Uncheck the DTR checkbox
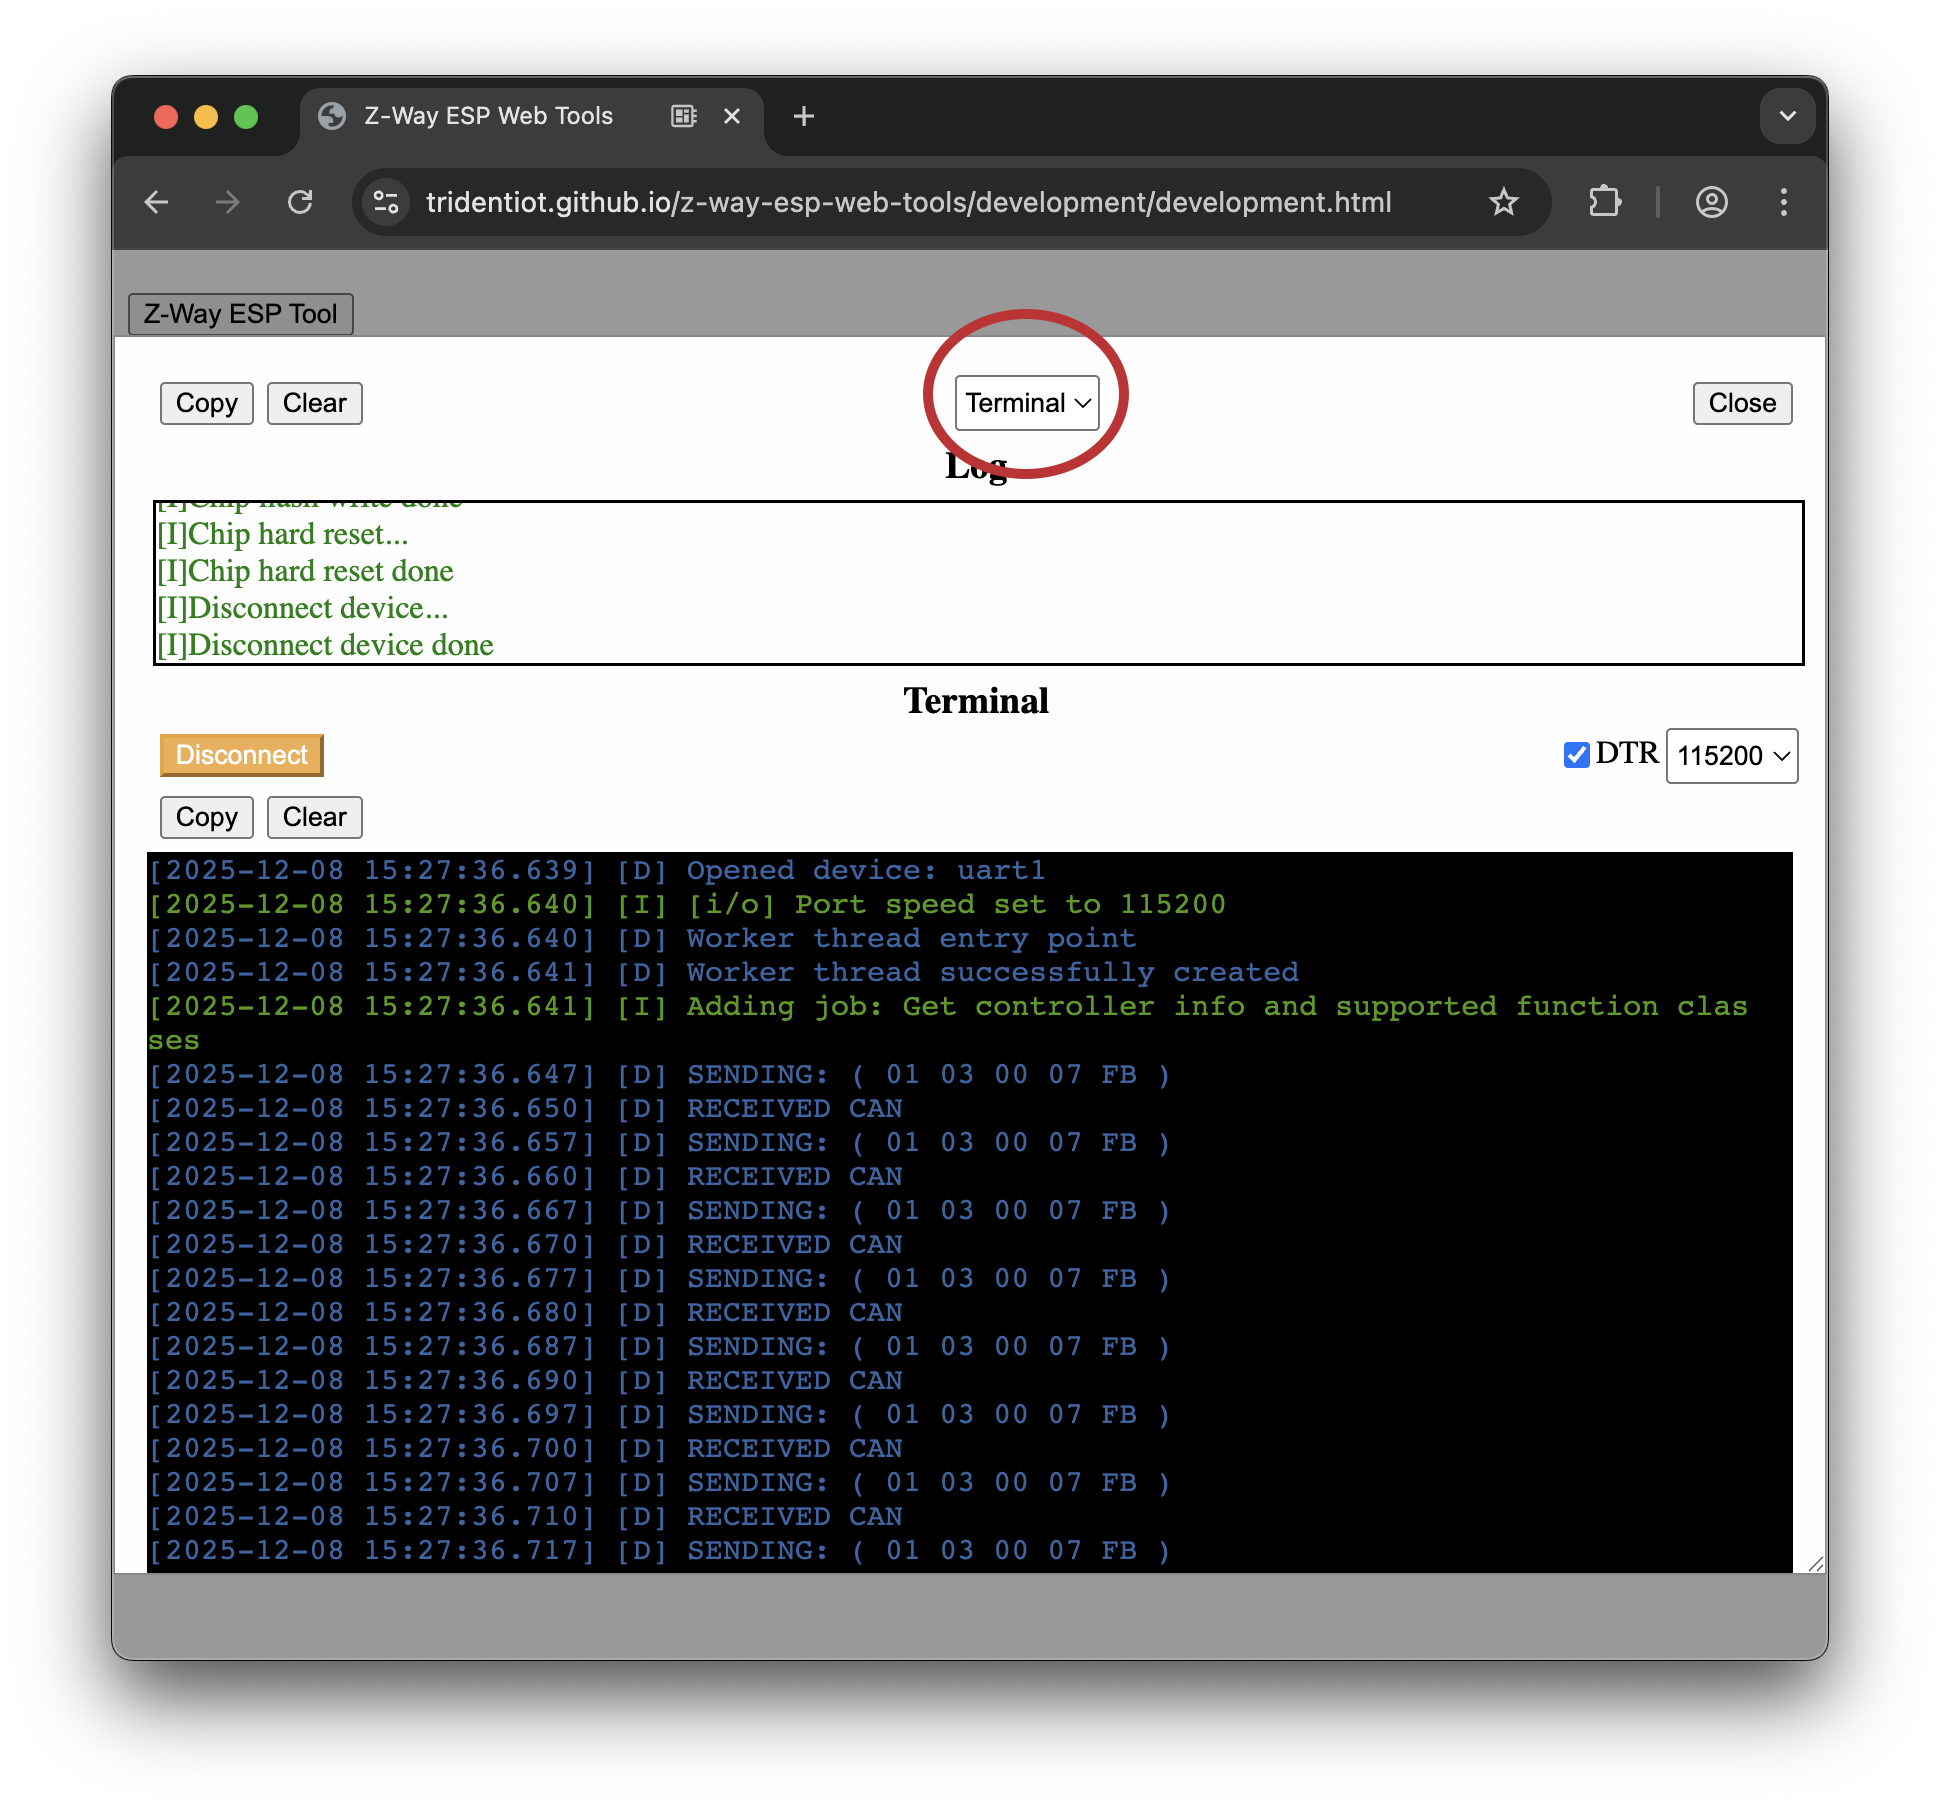This screenshot has height=1808, width=1940. [x=1576, y=755]
